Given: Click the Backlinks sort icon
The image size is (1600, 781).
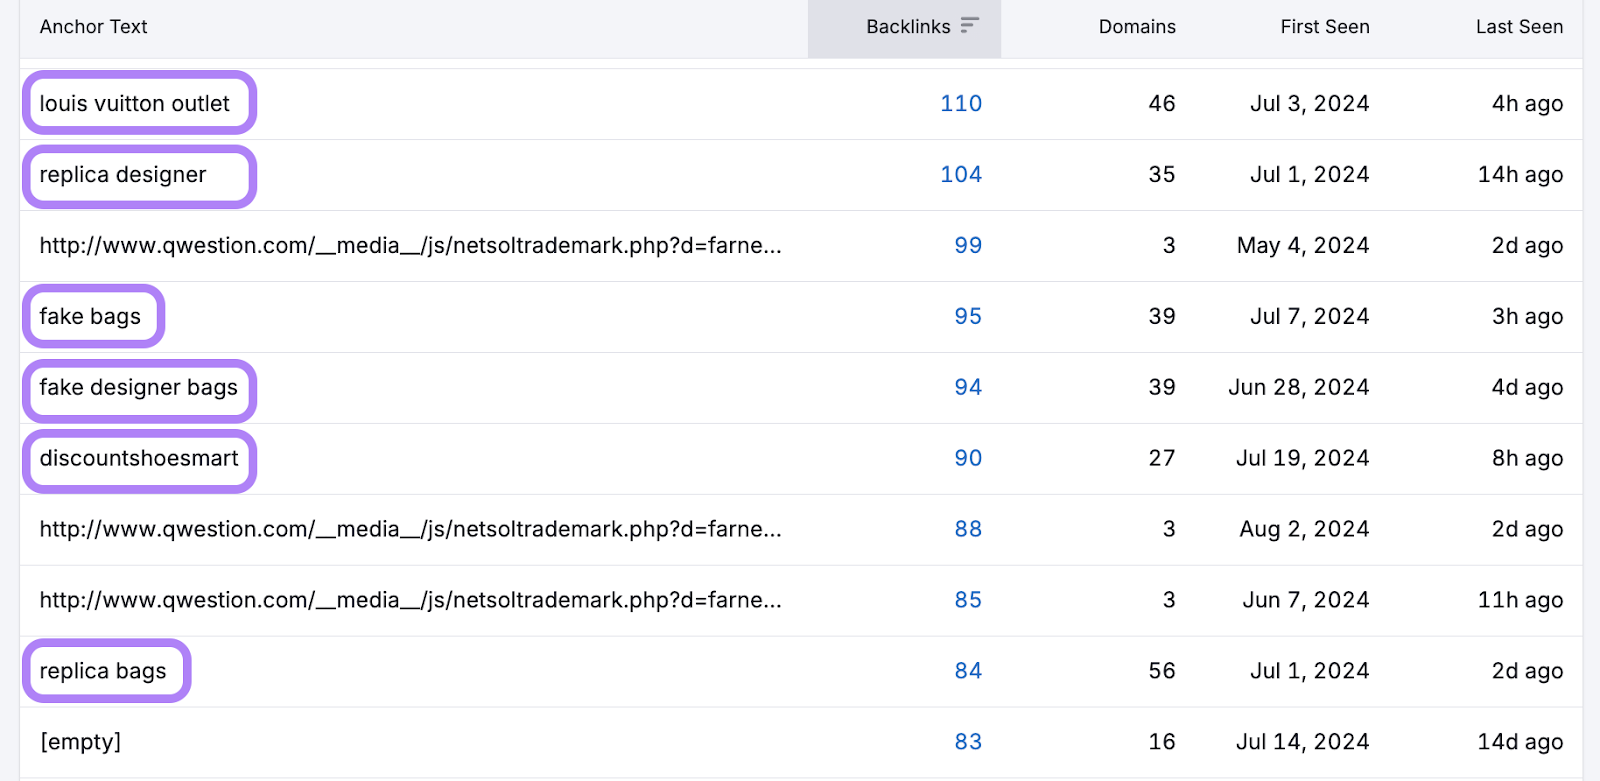Looking at the screenshot, I should coord(969,26).
